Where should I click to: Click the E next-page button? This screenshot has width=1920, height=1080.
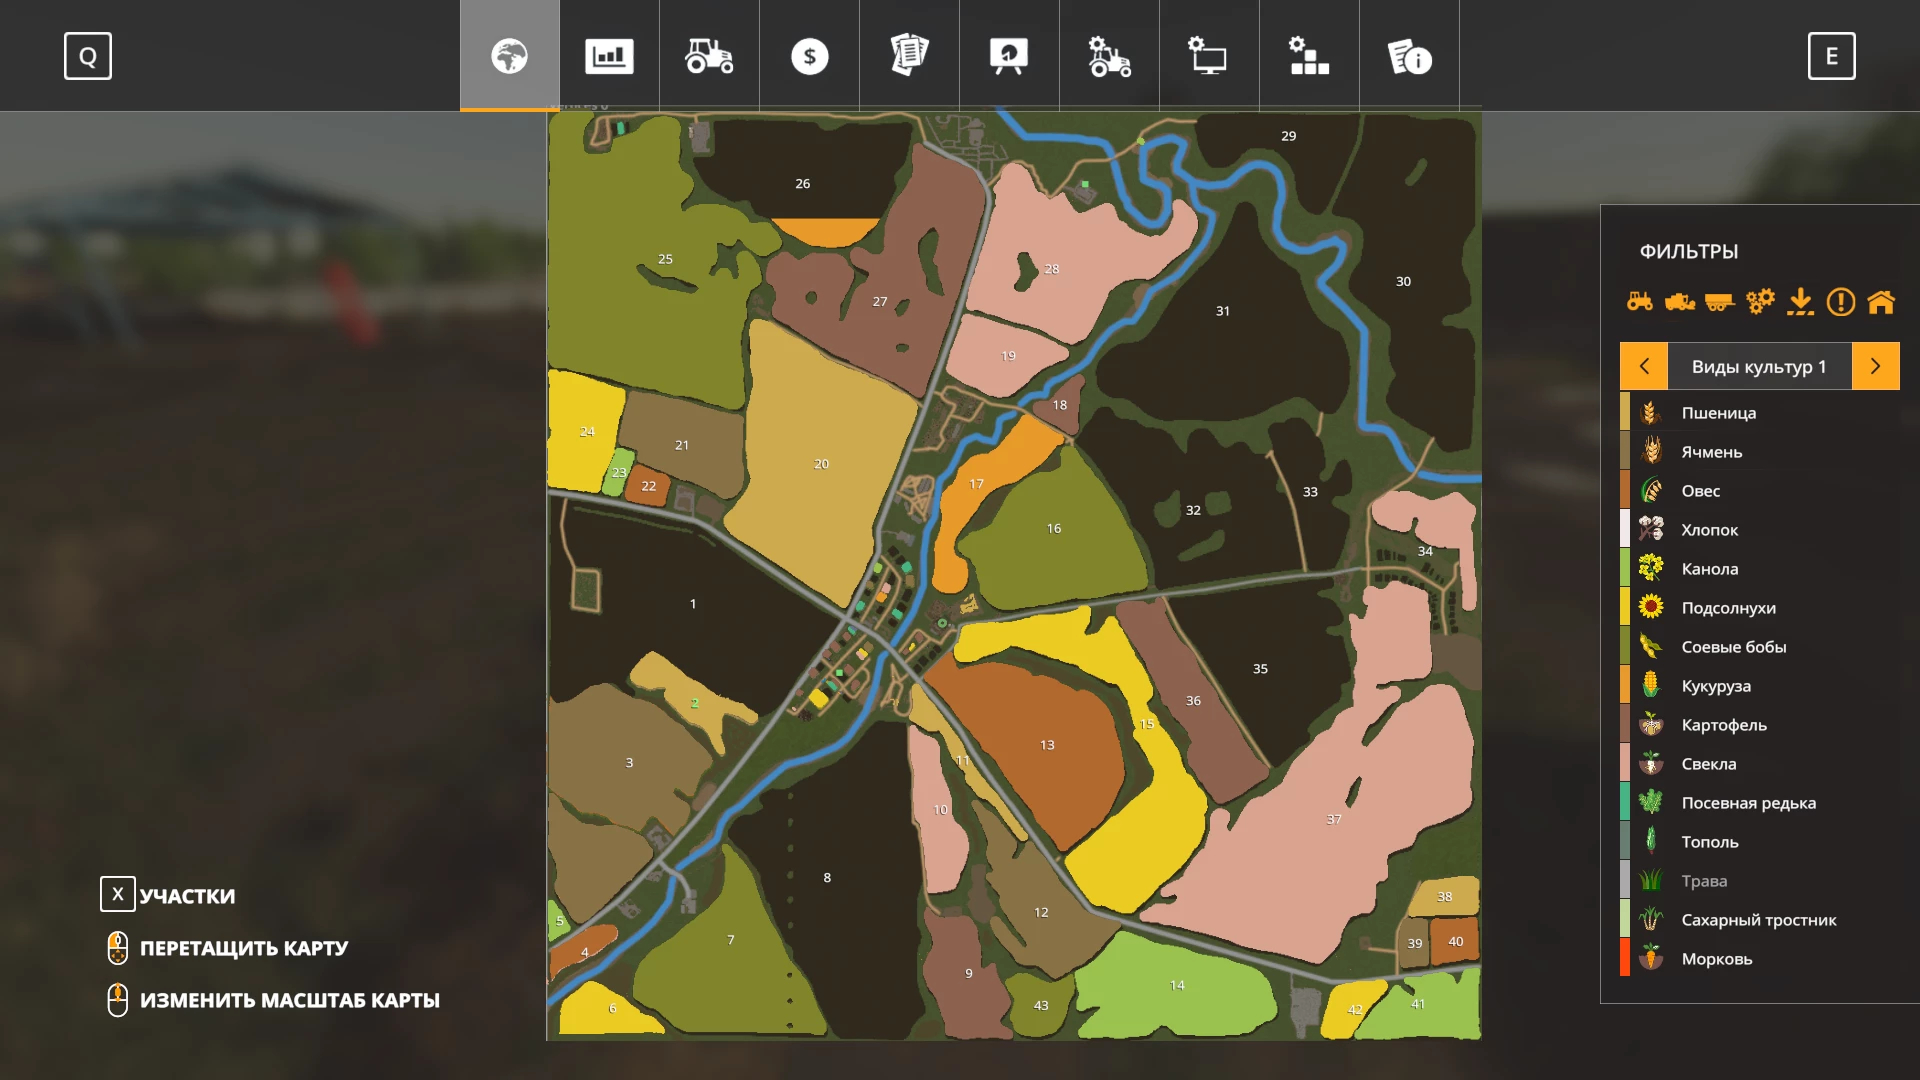coord(1831,56)
